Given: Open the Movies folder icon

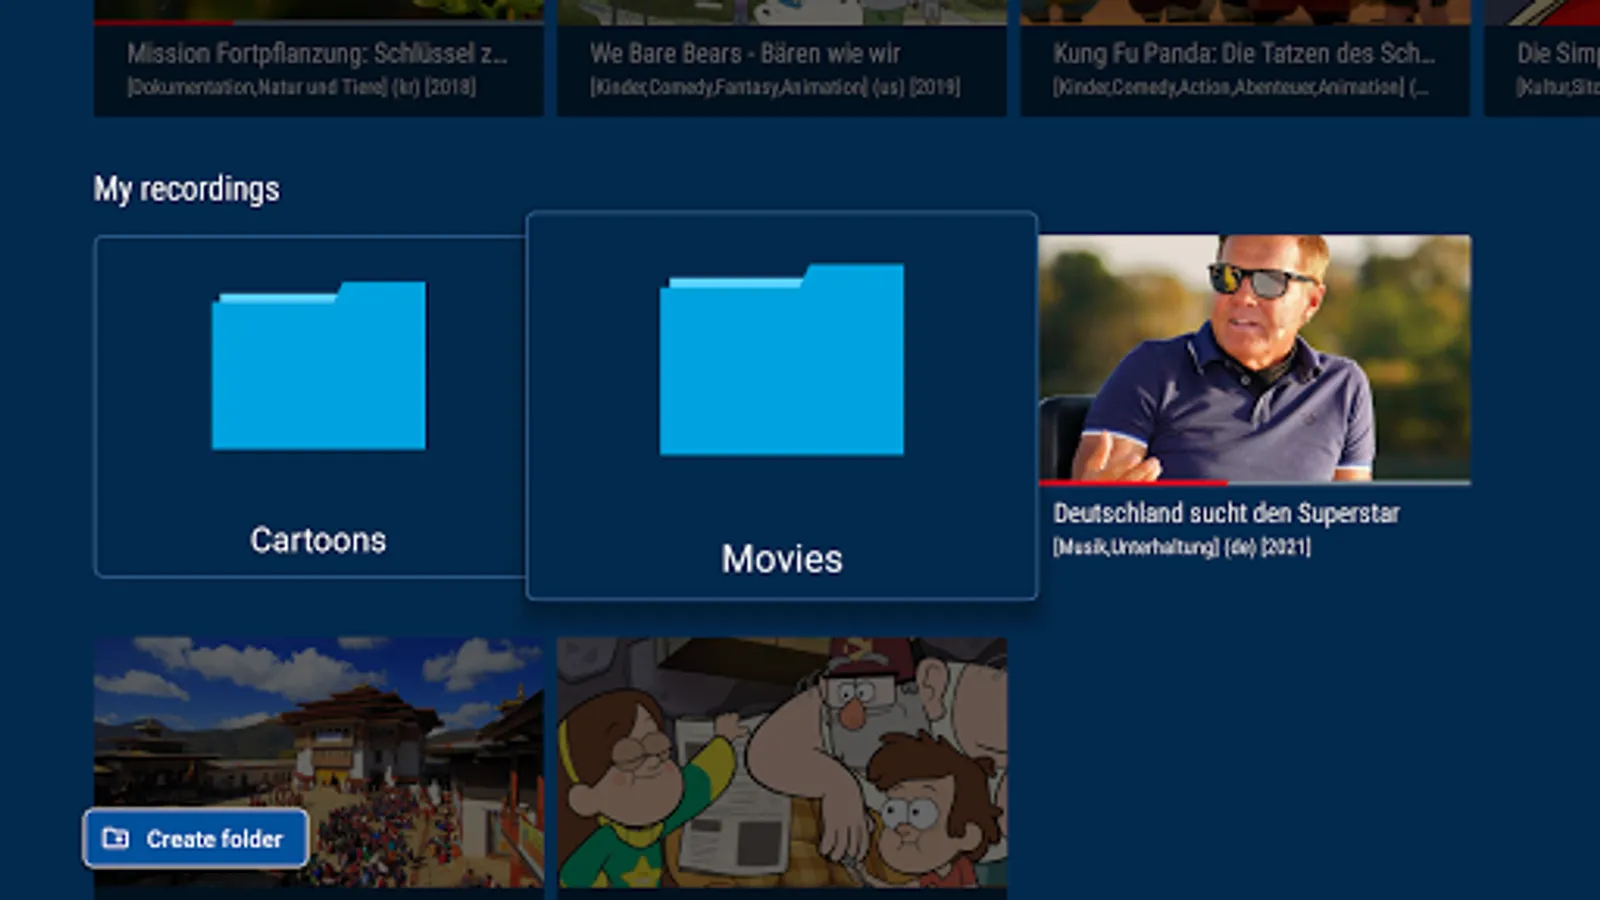Looking at the screenshot, I should coord(781,360).
